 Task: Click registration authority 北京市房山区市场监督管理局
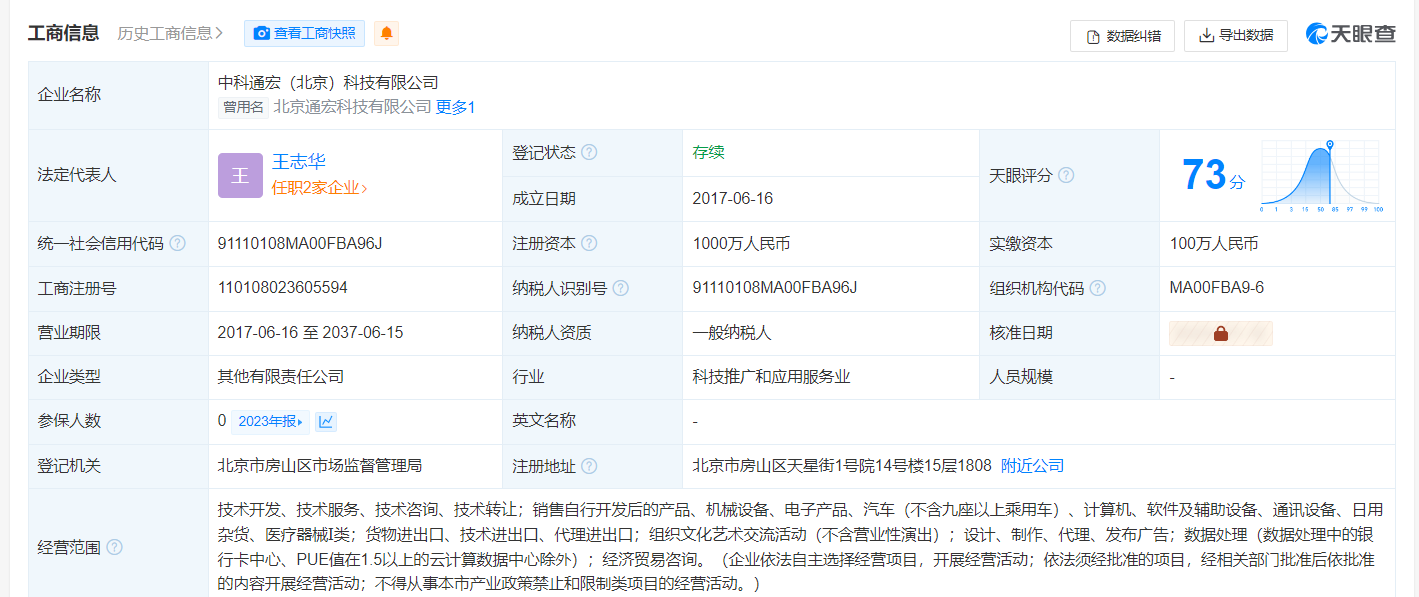pos(320,466)
